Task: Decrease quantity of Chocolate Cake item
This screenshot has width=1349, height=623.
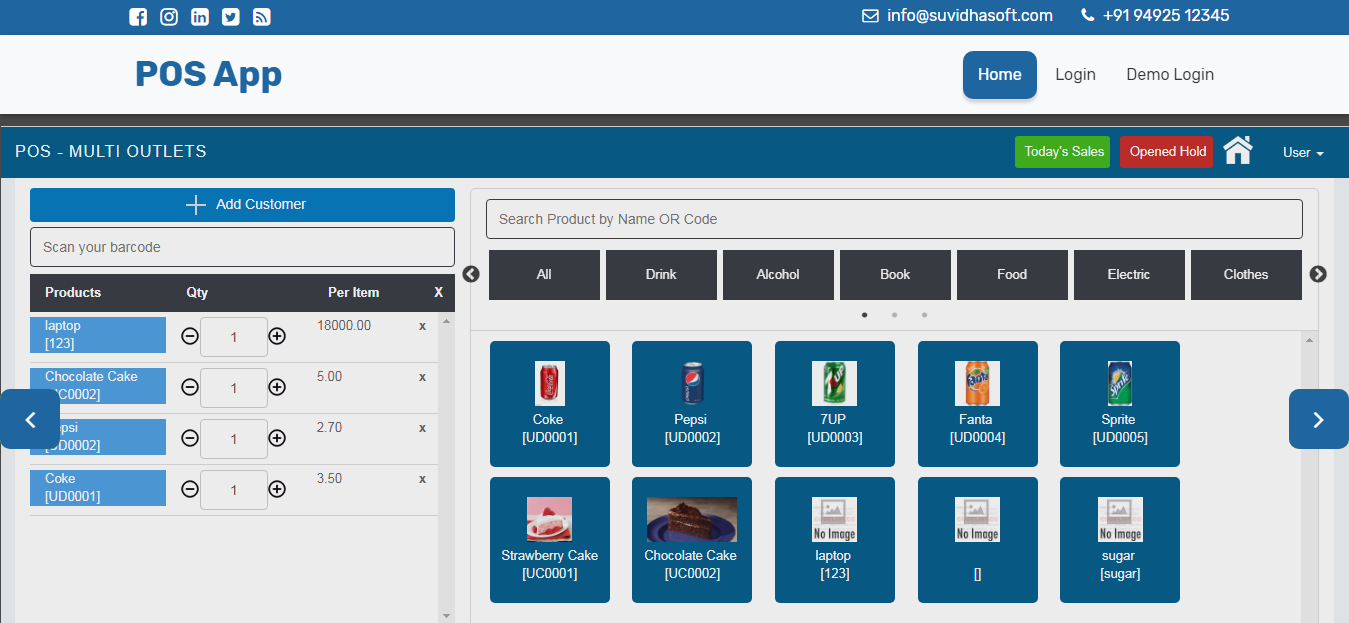Action: point(189,387)
